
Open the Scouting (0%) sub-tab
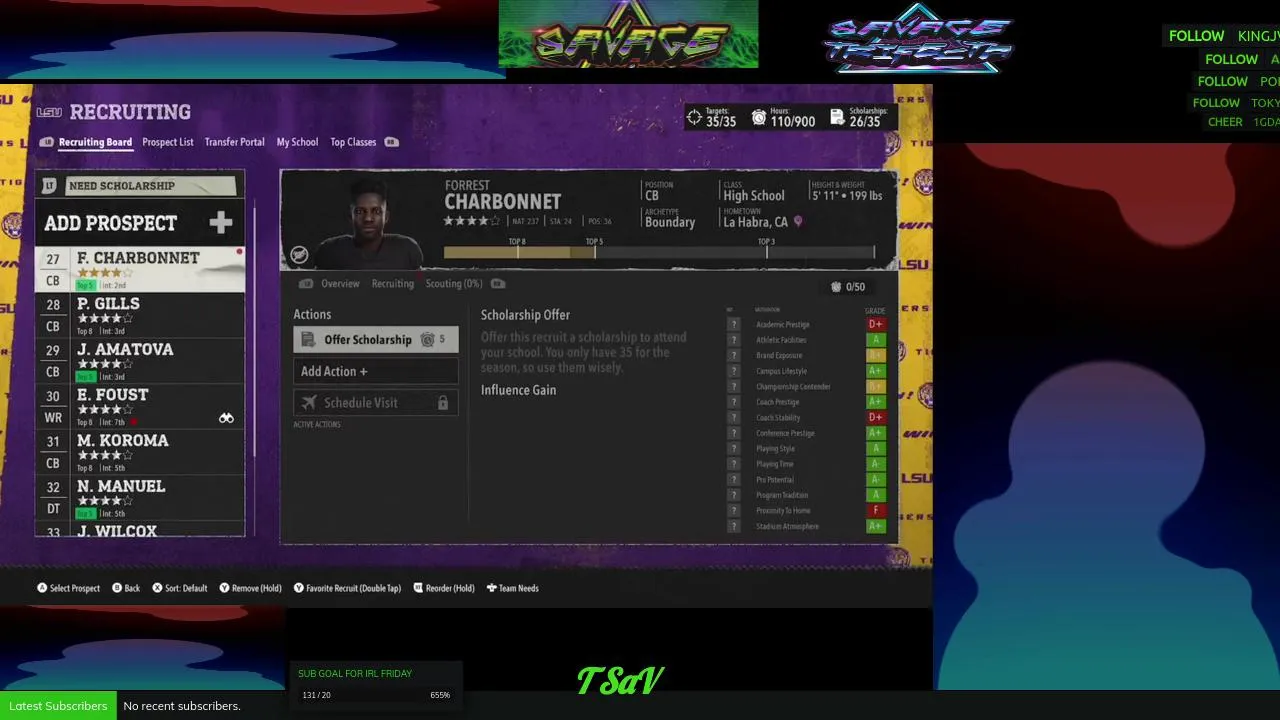(x=454, y=284)
